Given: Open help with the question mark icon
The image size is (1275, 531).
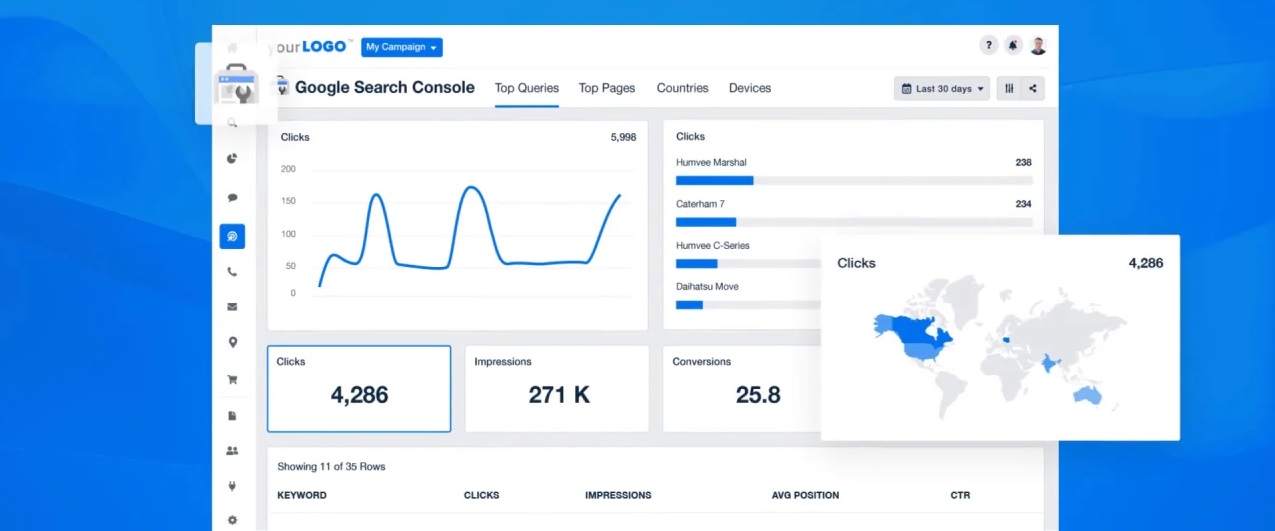Looking at the screenshot, I should pos(988,45).
